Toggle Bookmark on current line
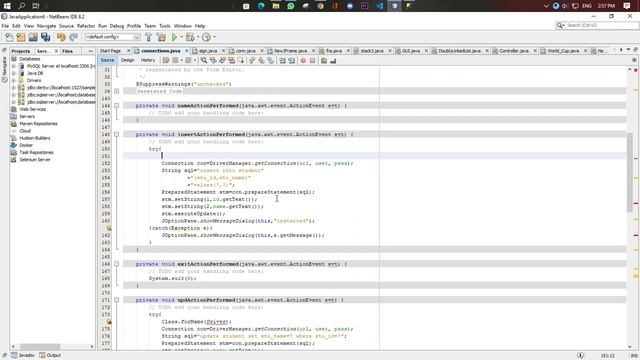Screen dimensions: 640x360 [271, 60]
